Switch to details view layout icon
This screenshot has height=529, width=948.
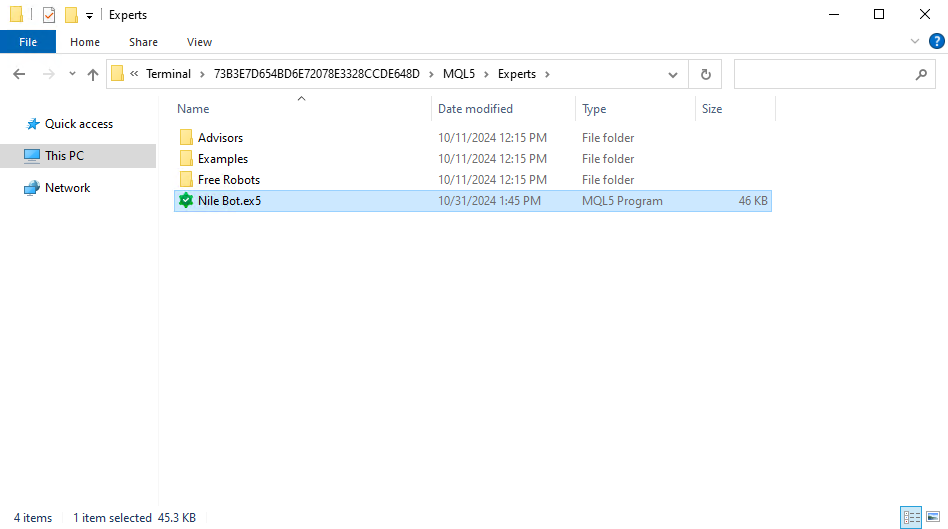point(911,518)
